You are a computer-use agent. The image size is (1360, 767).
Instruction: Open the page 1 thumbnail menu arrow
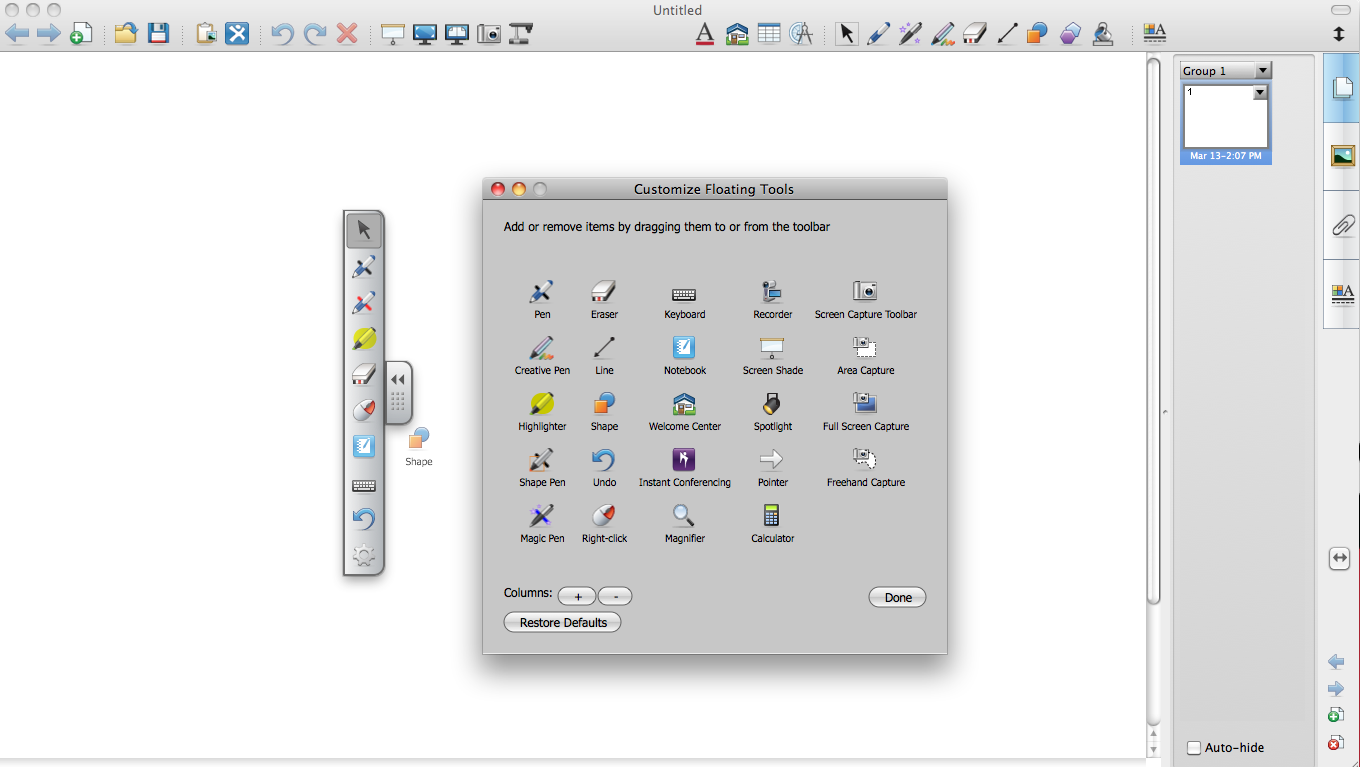1260,92
